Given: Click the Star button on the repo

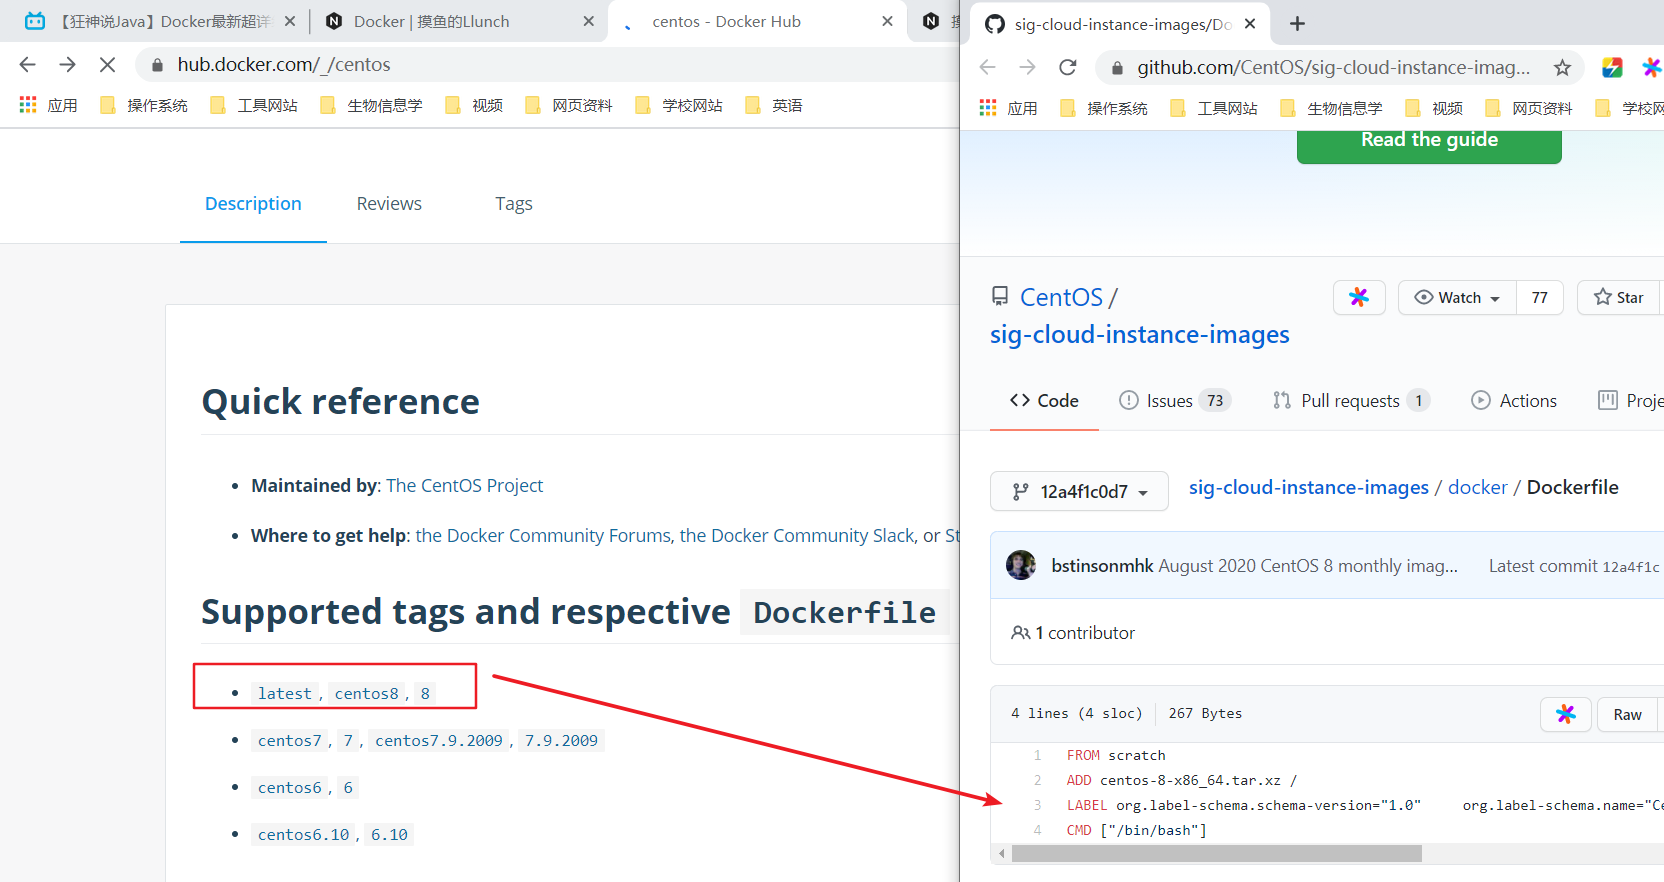Looking at the screenshot, I should point(1620,297).
